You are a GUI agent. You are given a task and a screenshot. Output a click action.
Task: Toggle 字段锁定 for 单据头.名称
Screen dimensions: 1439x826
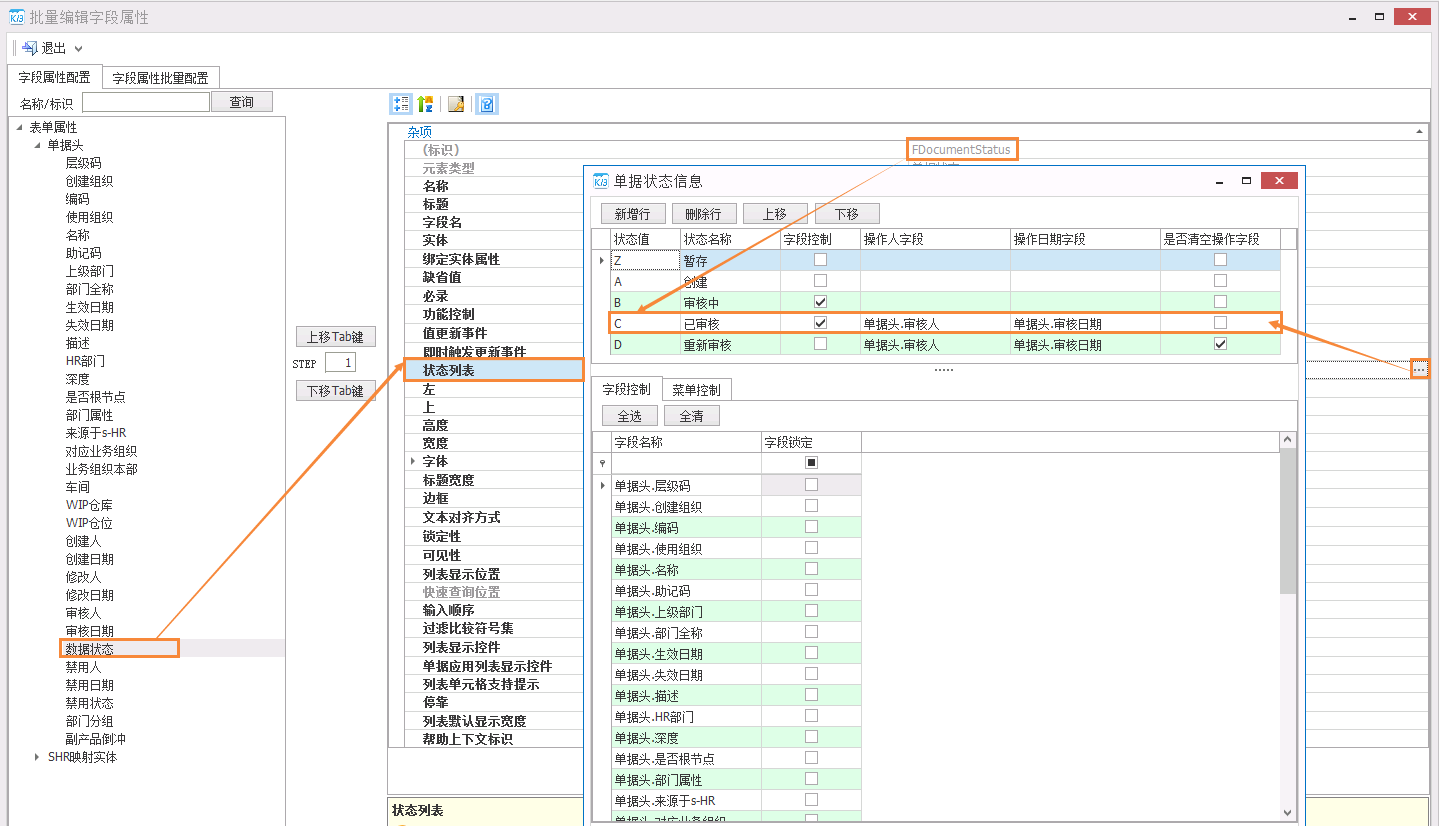click(811, 569)
